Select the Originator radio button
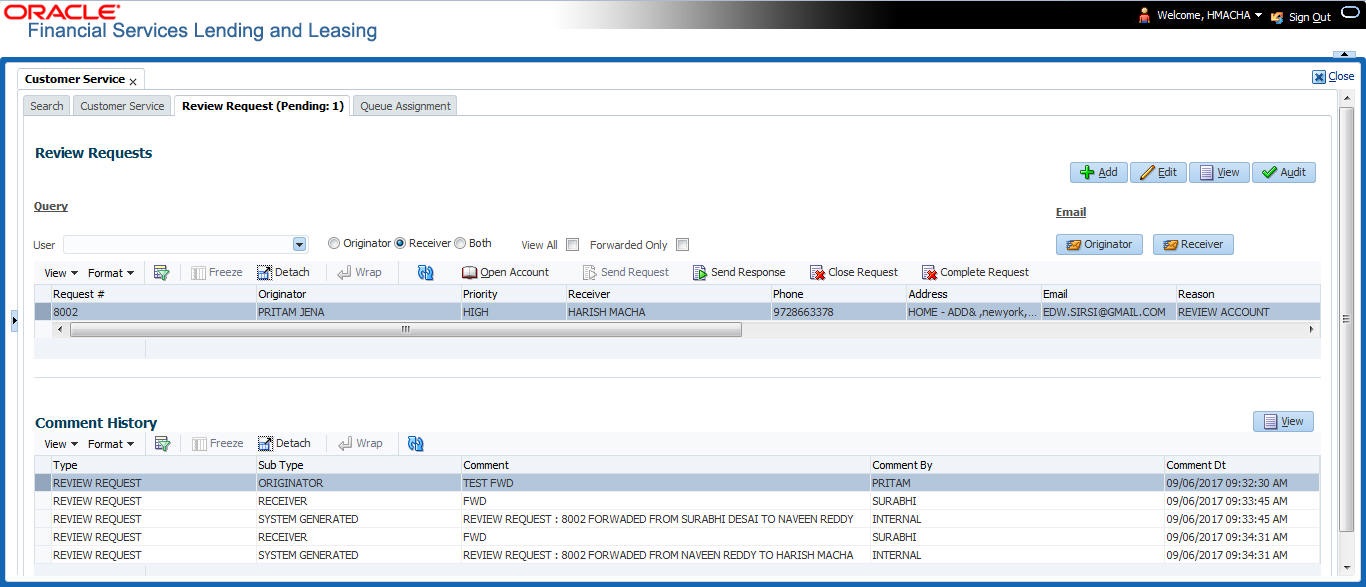This screenshot has width=1366, height=587. 334,243
